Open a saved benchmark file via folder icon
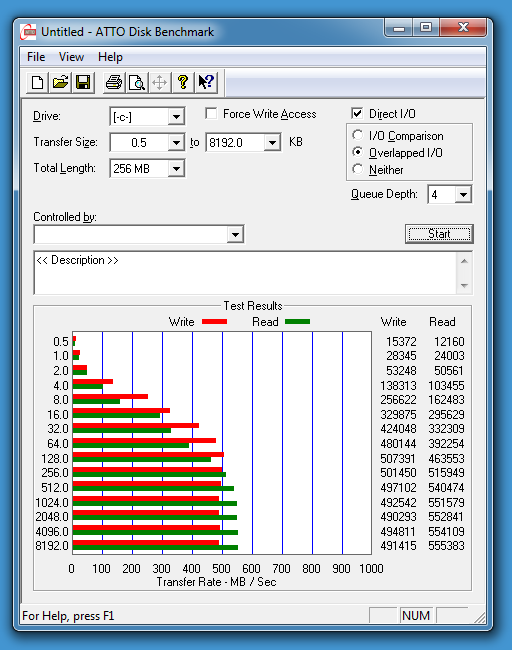Viewport: 512px width, 654px height. pyautogui.click(x=60, y=82)
